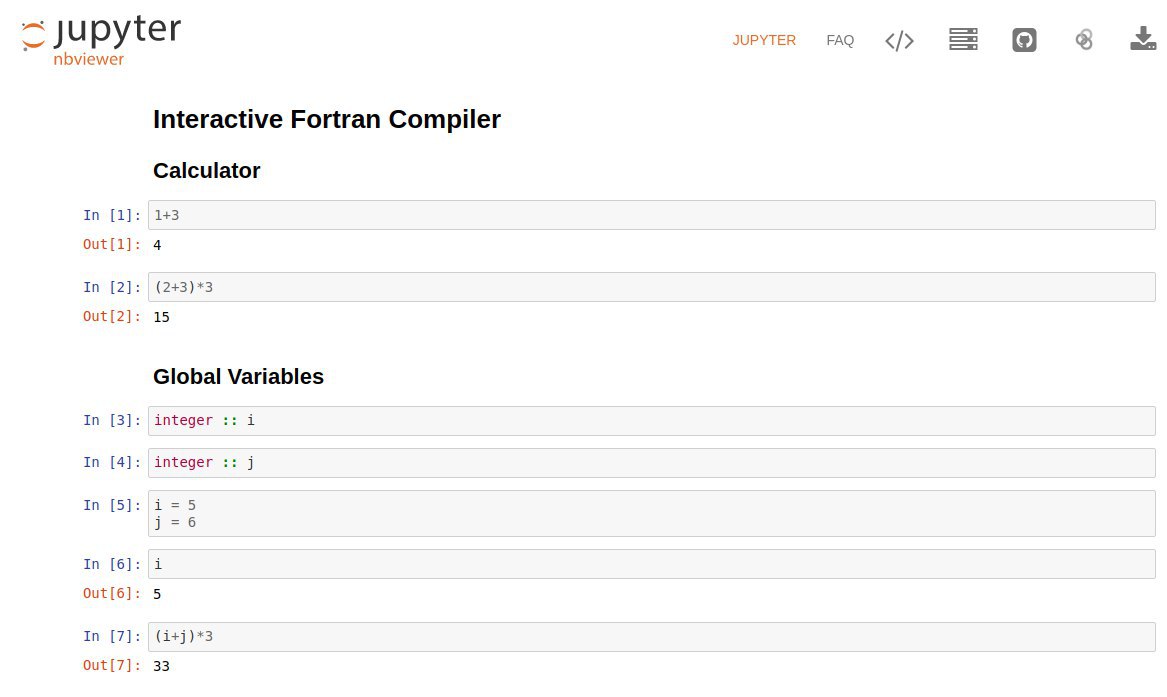Click the Global Variables heading
Screen dimensions: 1167x697
[238, 376]
